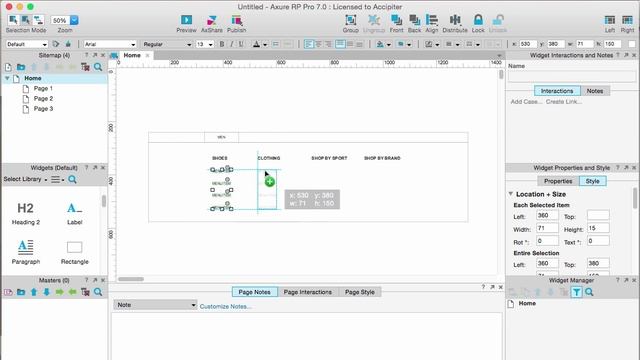Bring selection to Front
Screen dimensions: 640x360
(396, 23)
